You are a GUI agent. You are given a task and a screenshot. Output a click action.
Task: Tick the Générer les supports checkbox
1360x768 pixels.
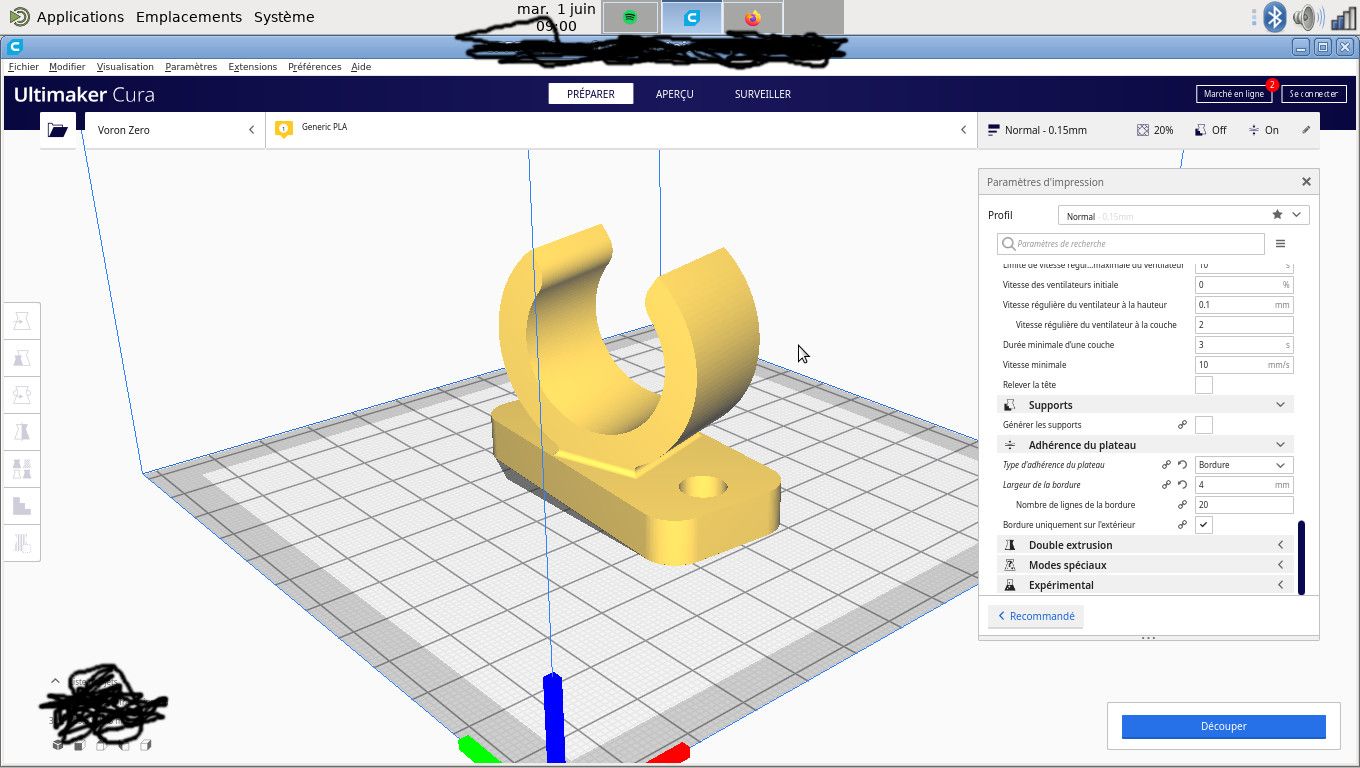(1204, 425)
